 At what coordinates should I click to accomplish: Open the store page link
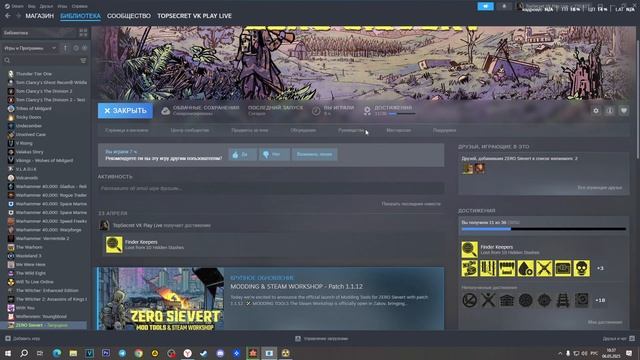(x=127, y=131)
